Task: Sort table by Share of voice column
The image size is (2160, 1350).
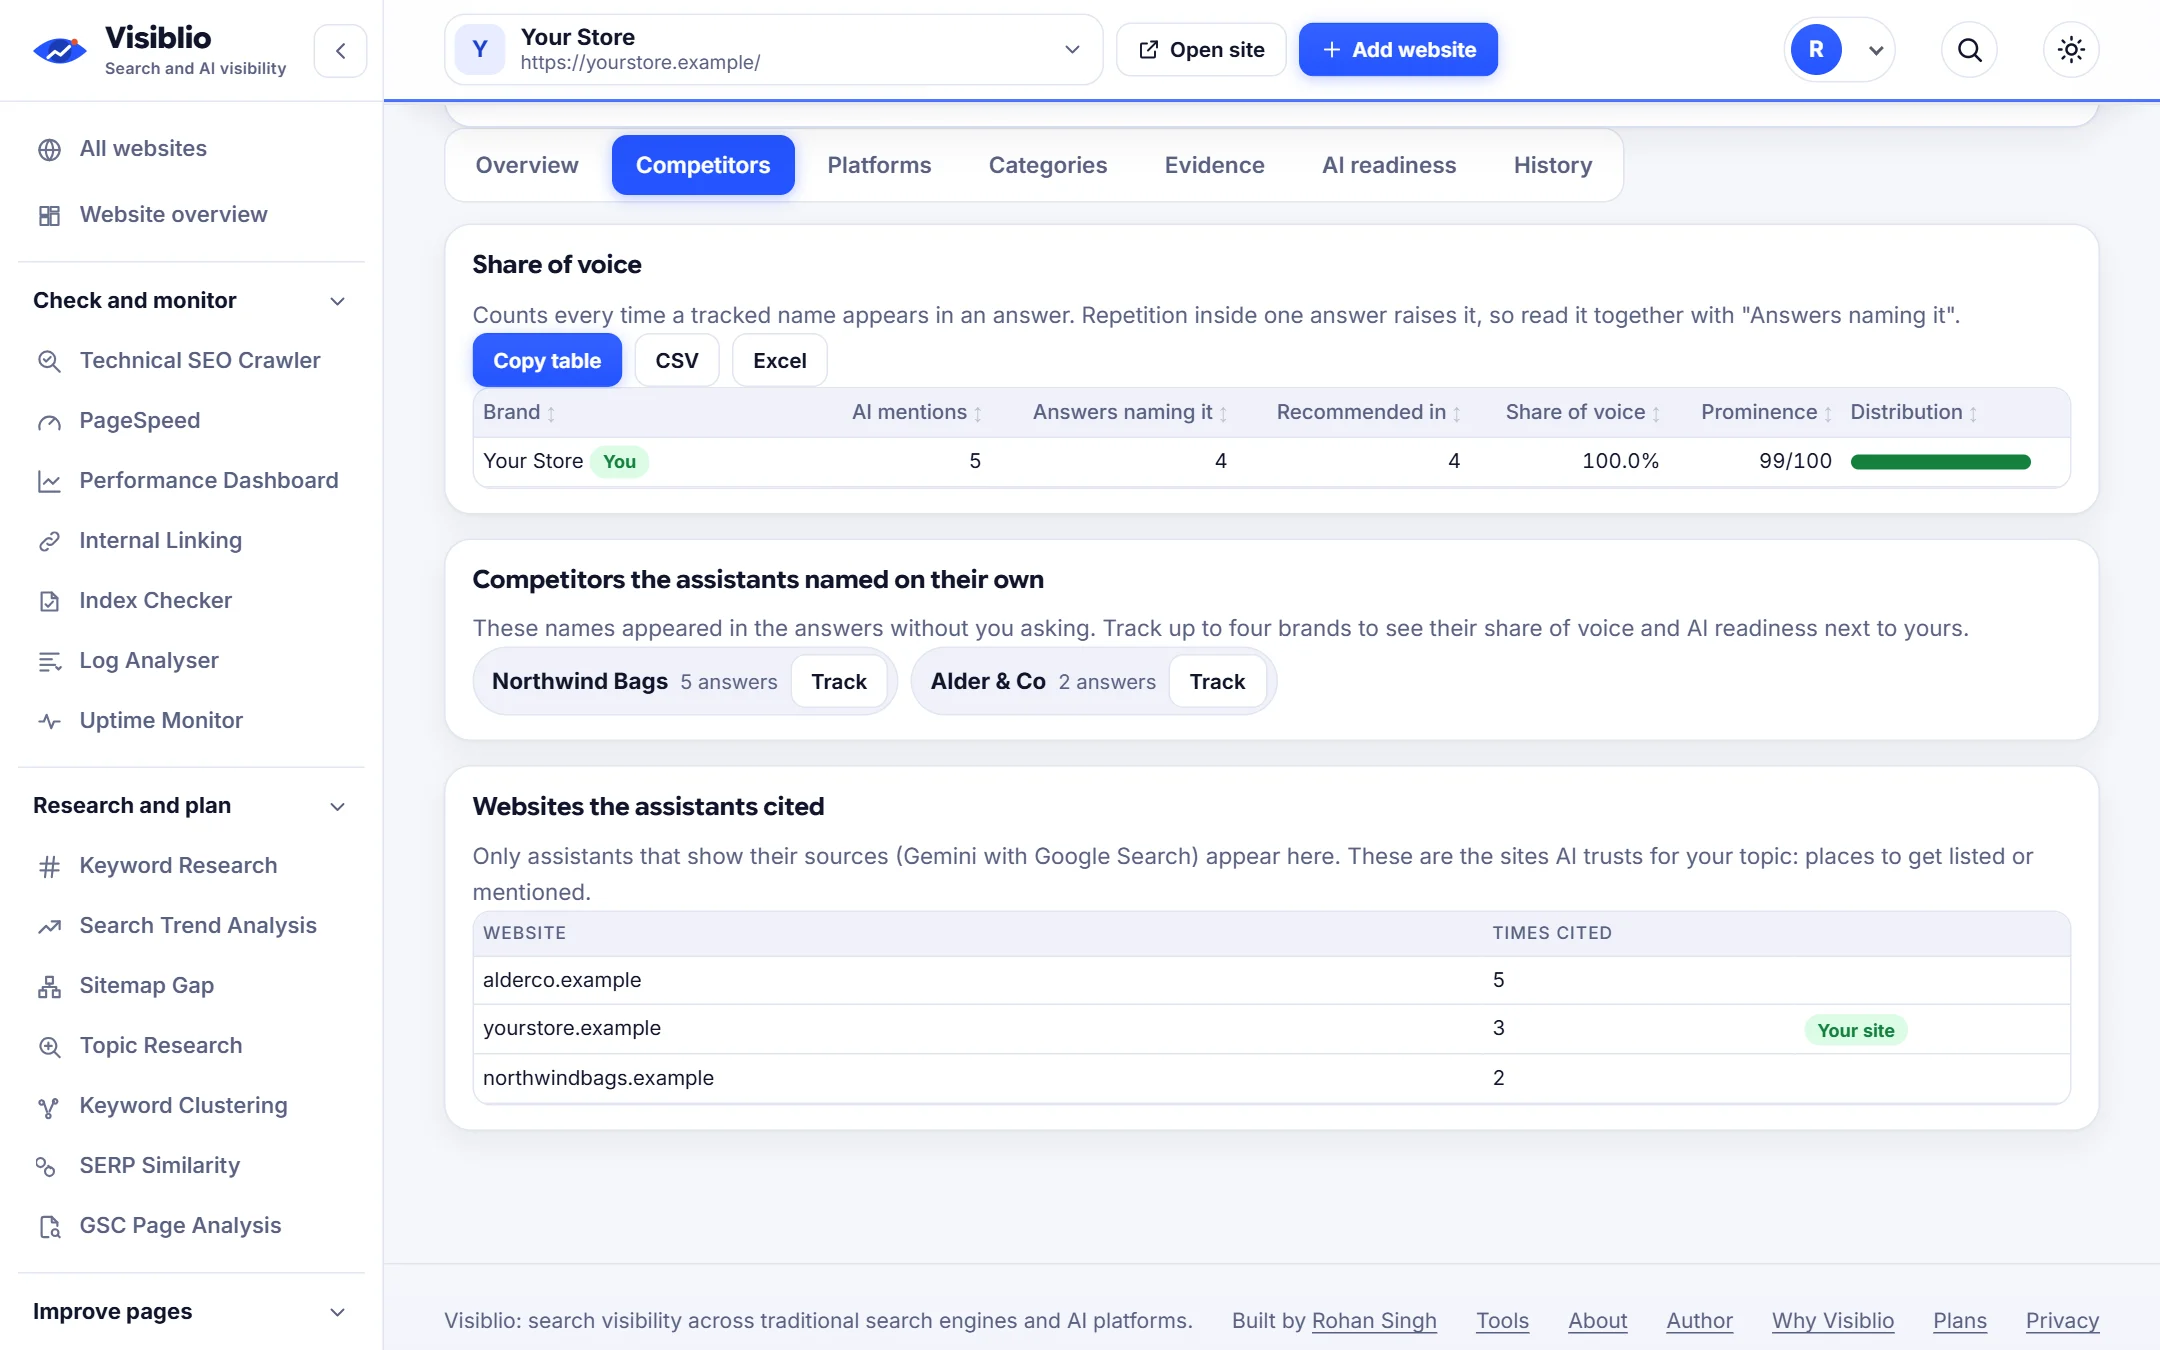Action: click(1583, 412)
